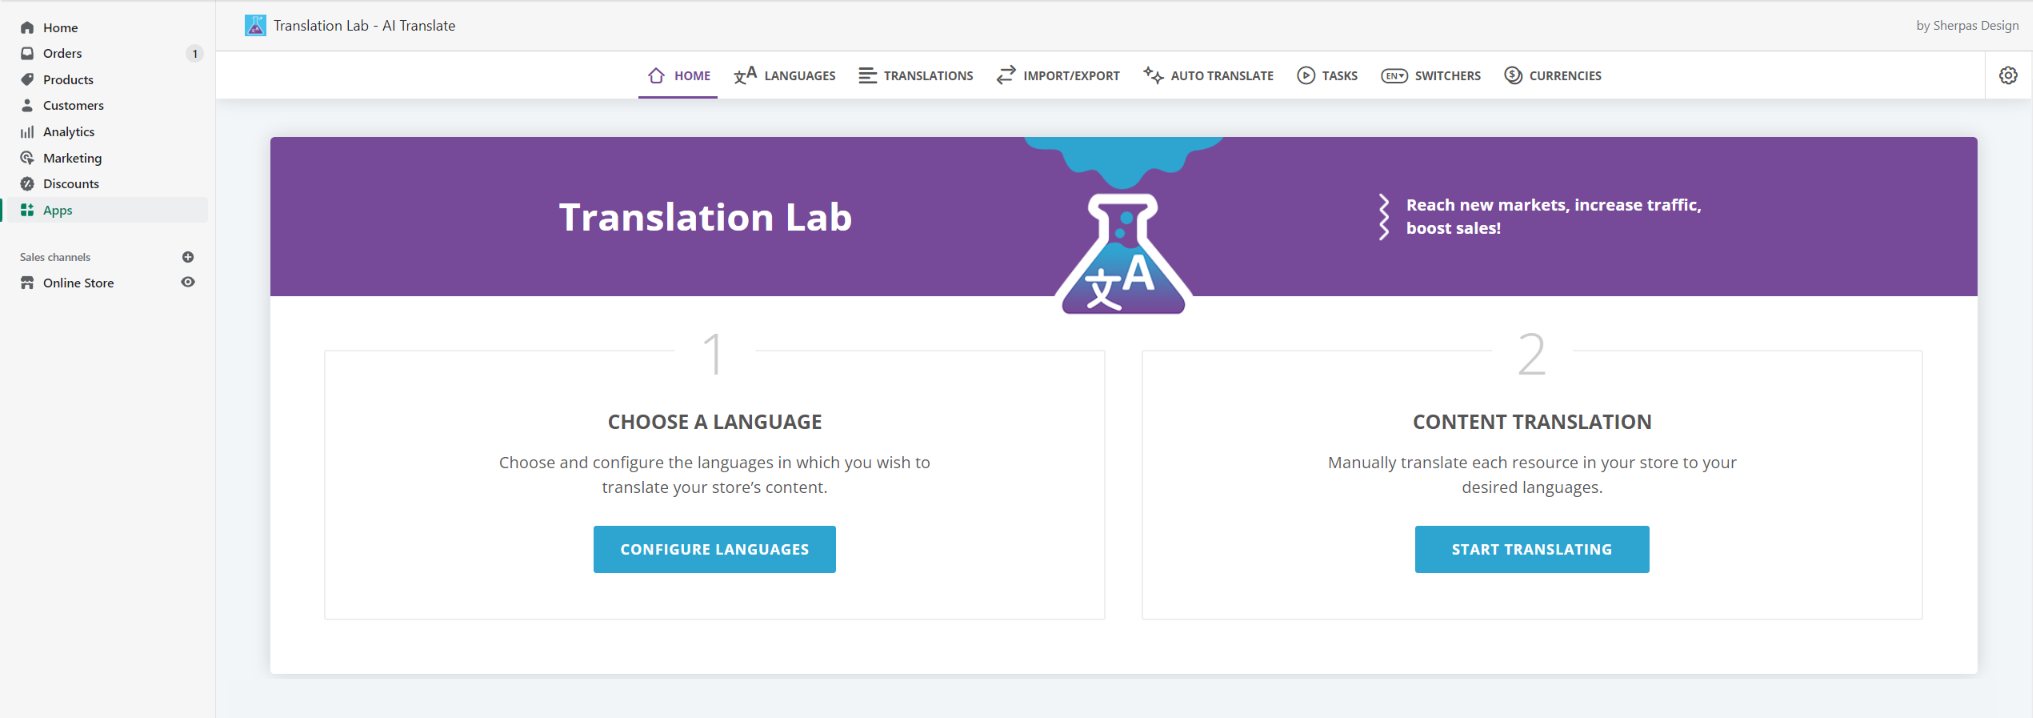Image resolution: width=2033 pixels, height=718 pixels.
Task: Click the Home icon in sidebar
Action: tap(27, 27)
